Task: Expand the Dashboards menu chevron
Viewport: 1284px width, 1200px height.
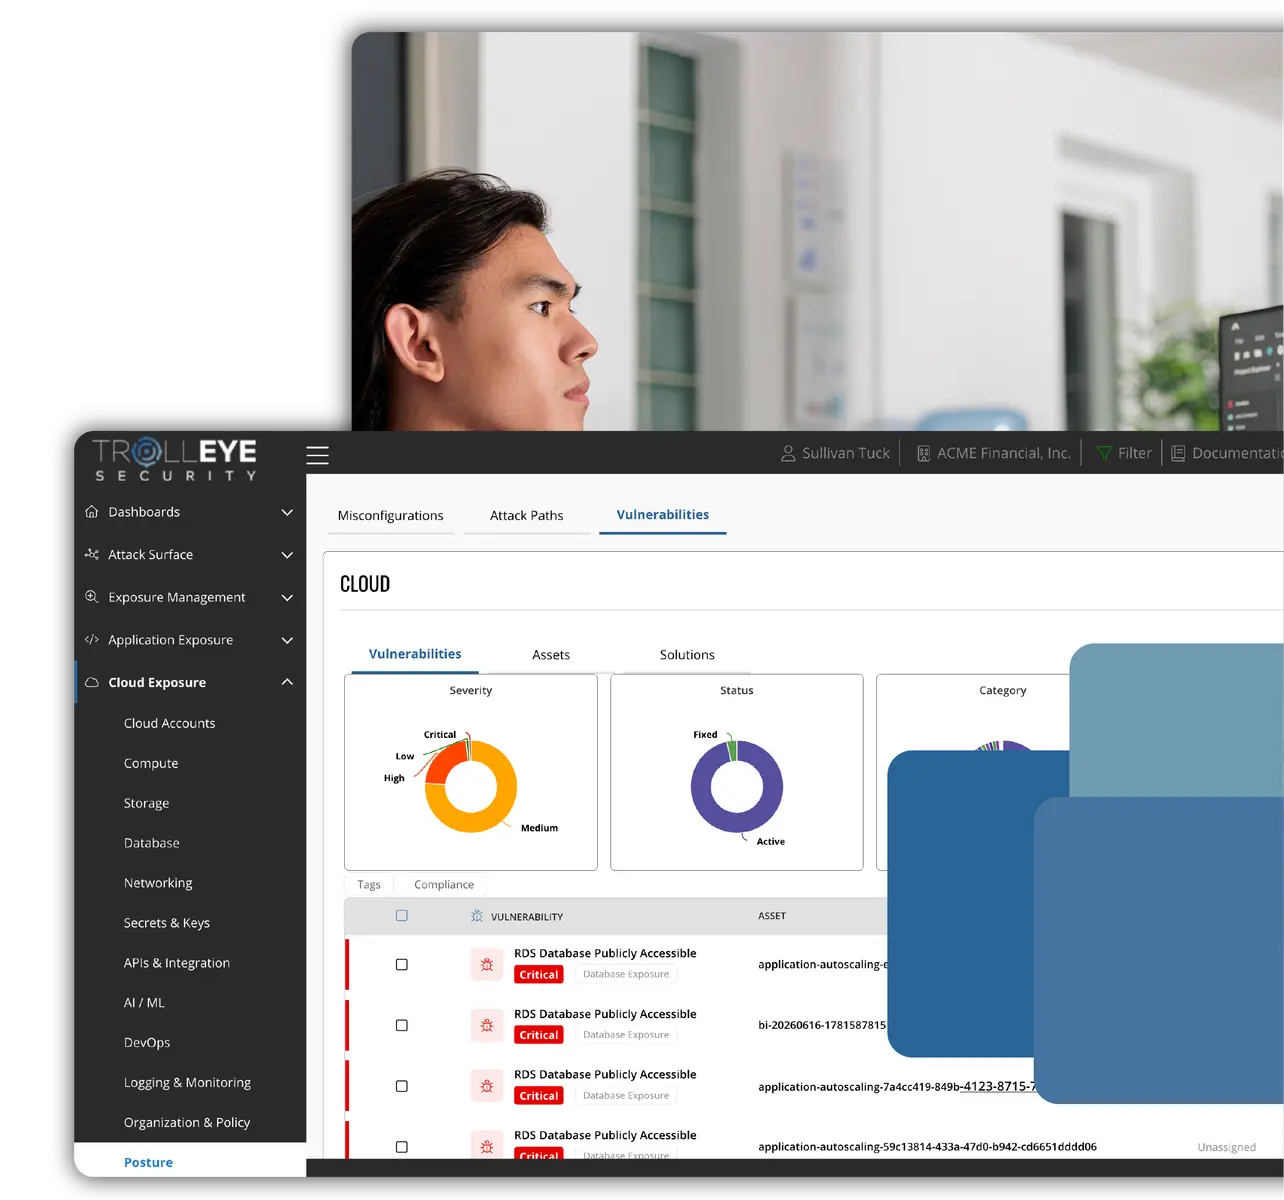Action: coord(287,512)
